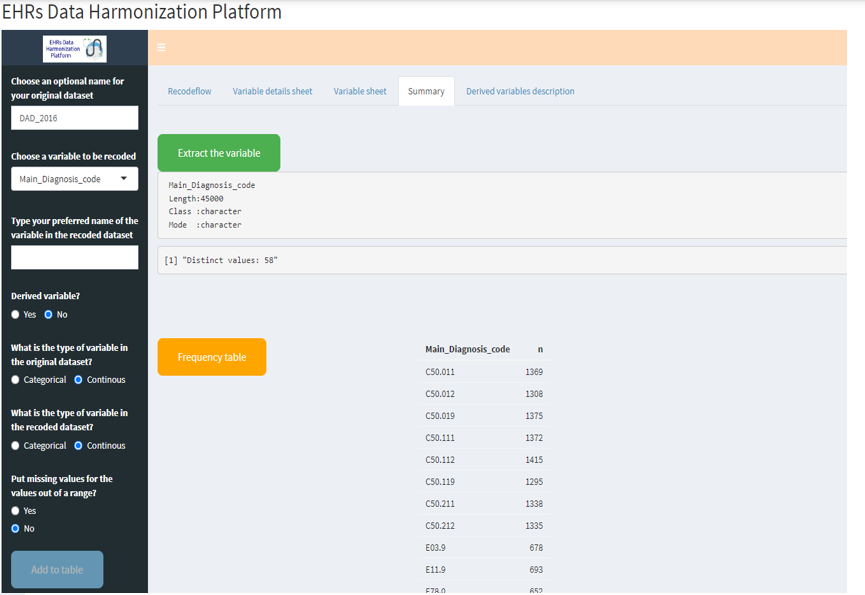This screenshot has height=595, width=865.
Task: Choose Categorical for recoded dataset type
Action: 15,446
